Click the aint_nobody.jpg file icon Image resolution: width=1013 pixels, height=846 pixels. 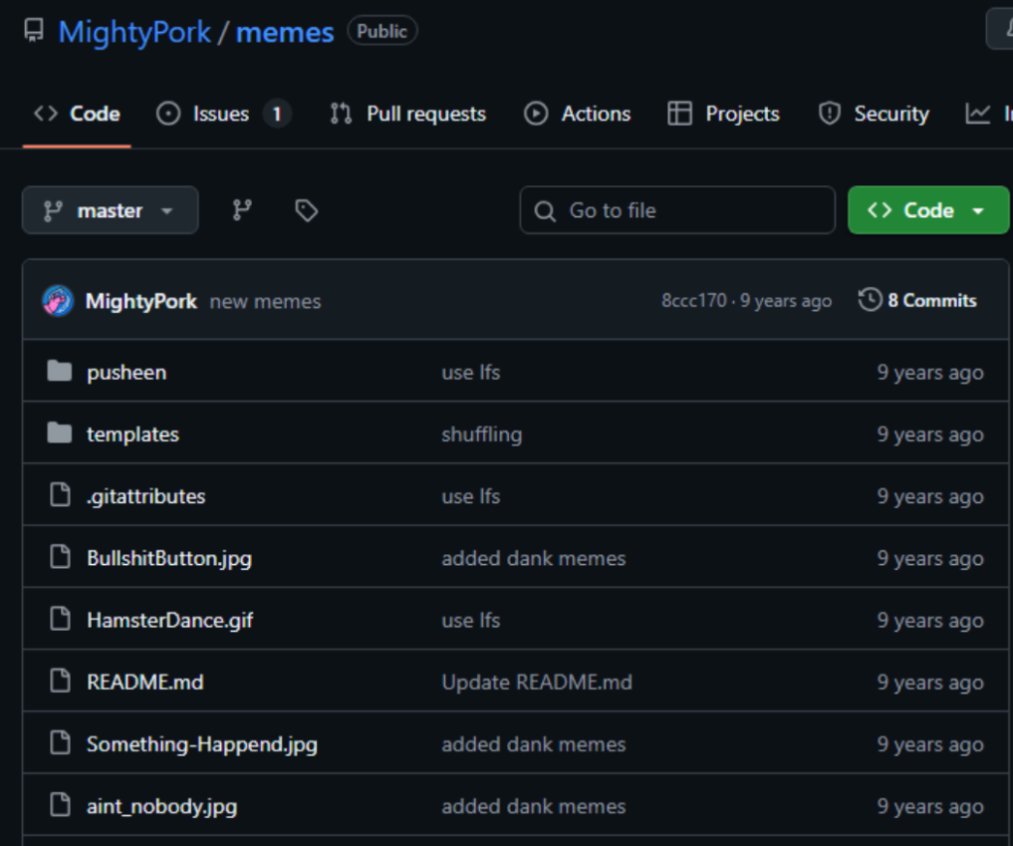pos(60,805)
